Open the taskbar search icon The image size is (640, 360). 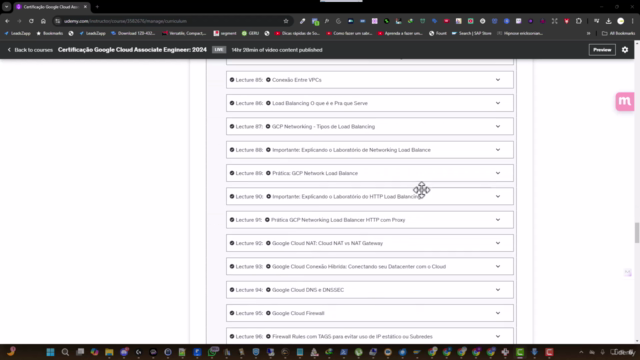(65, 352)
